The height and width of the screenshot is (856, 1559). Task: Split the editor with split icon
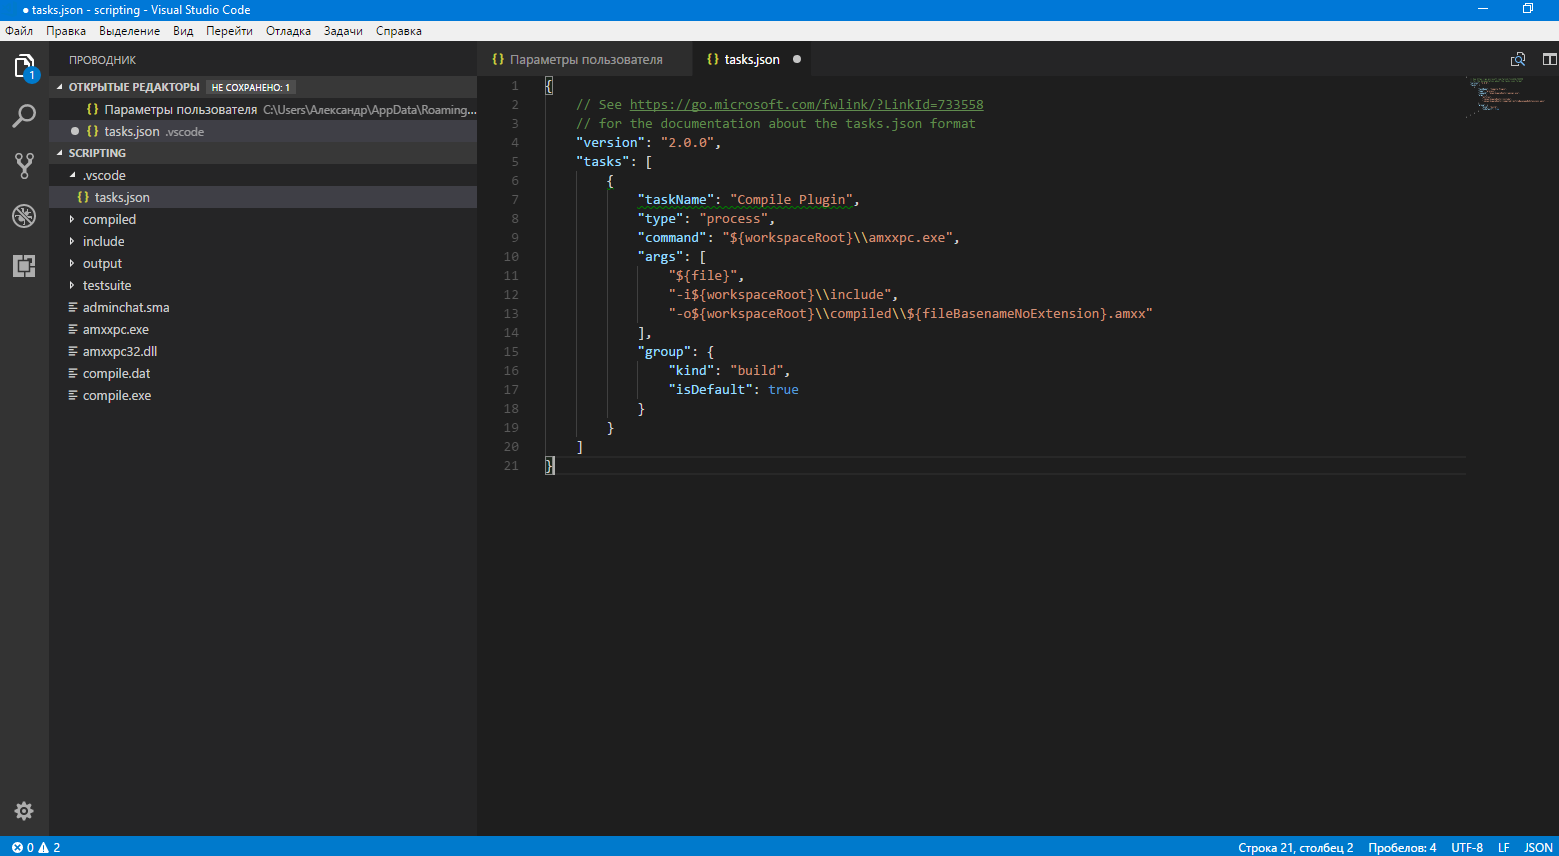click(1549, 59)
